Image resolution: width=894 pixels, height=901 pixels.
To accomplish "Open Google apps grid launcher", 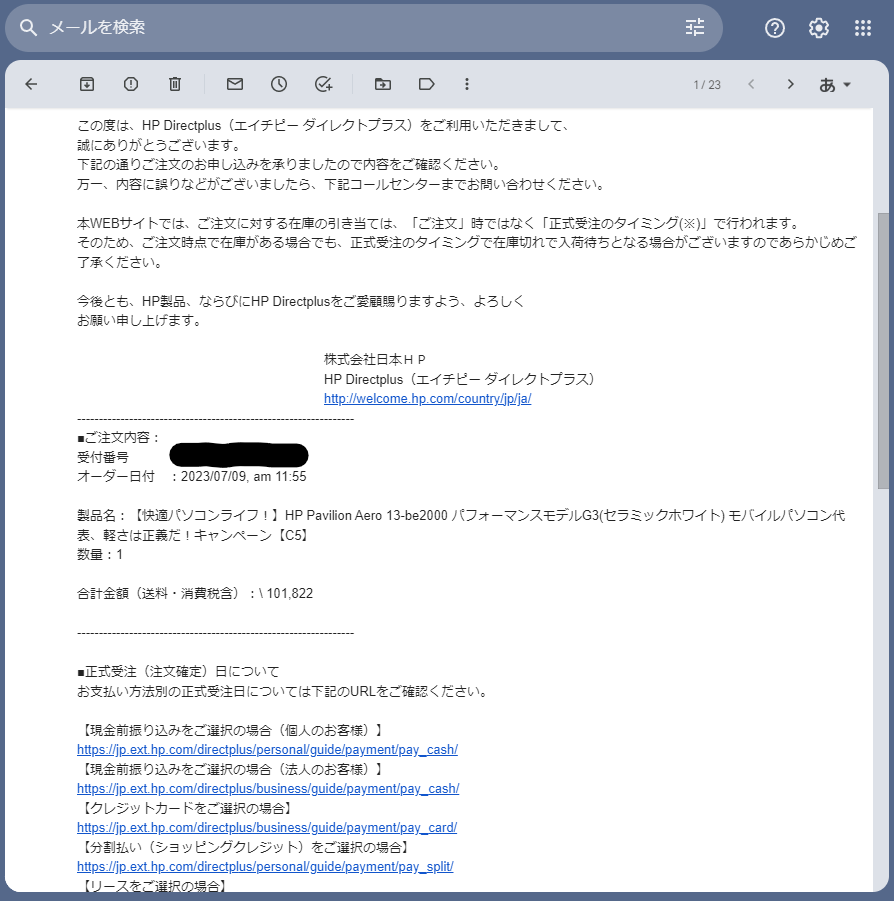I will 862,28.
